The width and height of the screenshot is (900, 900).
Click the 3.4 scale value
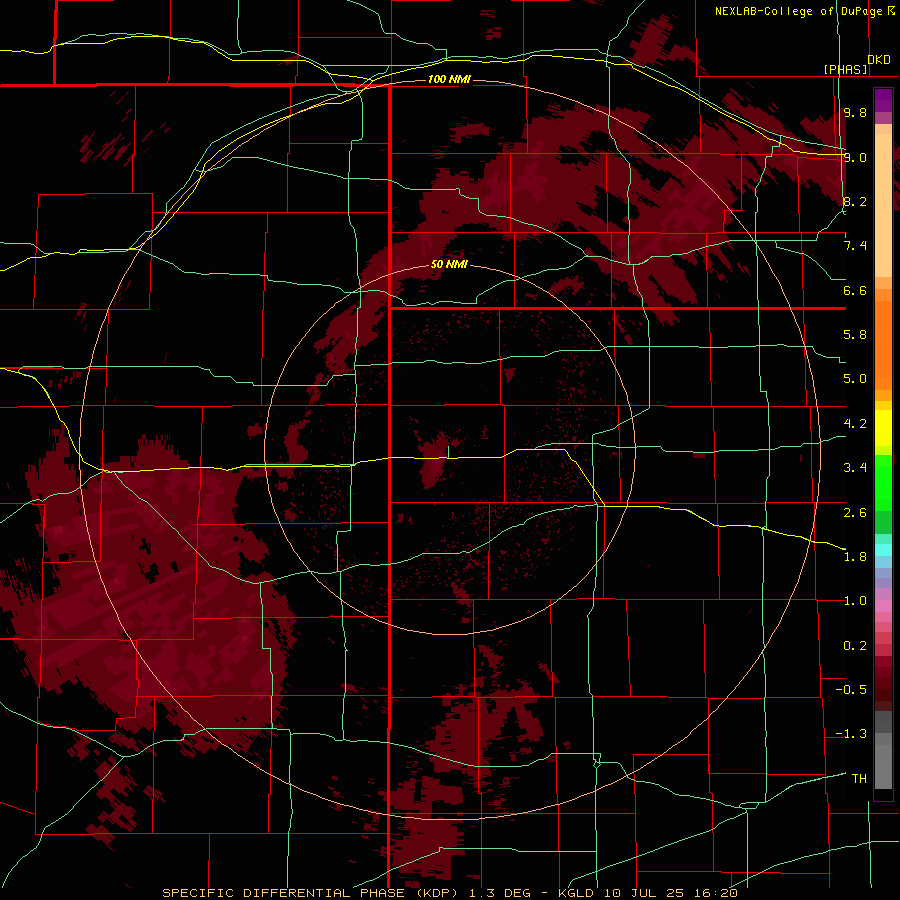pyautogui.click(x=855, y=468)
